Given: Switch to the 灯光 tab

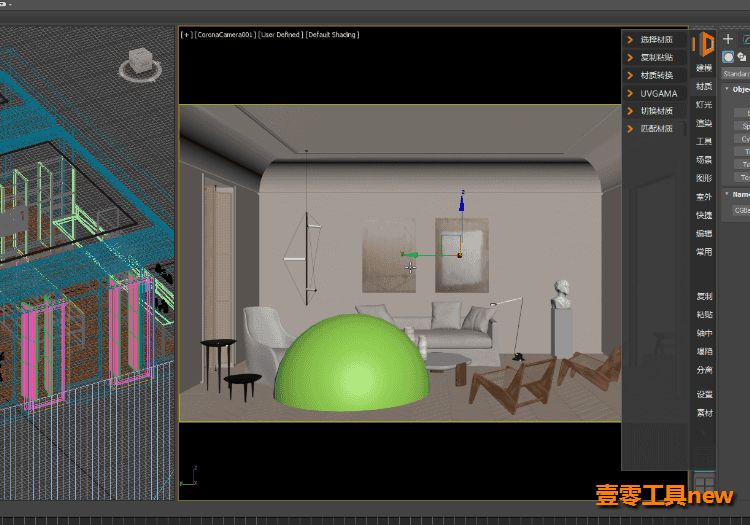Looking at the screenshot, I should [704, 104].
